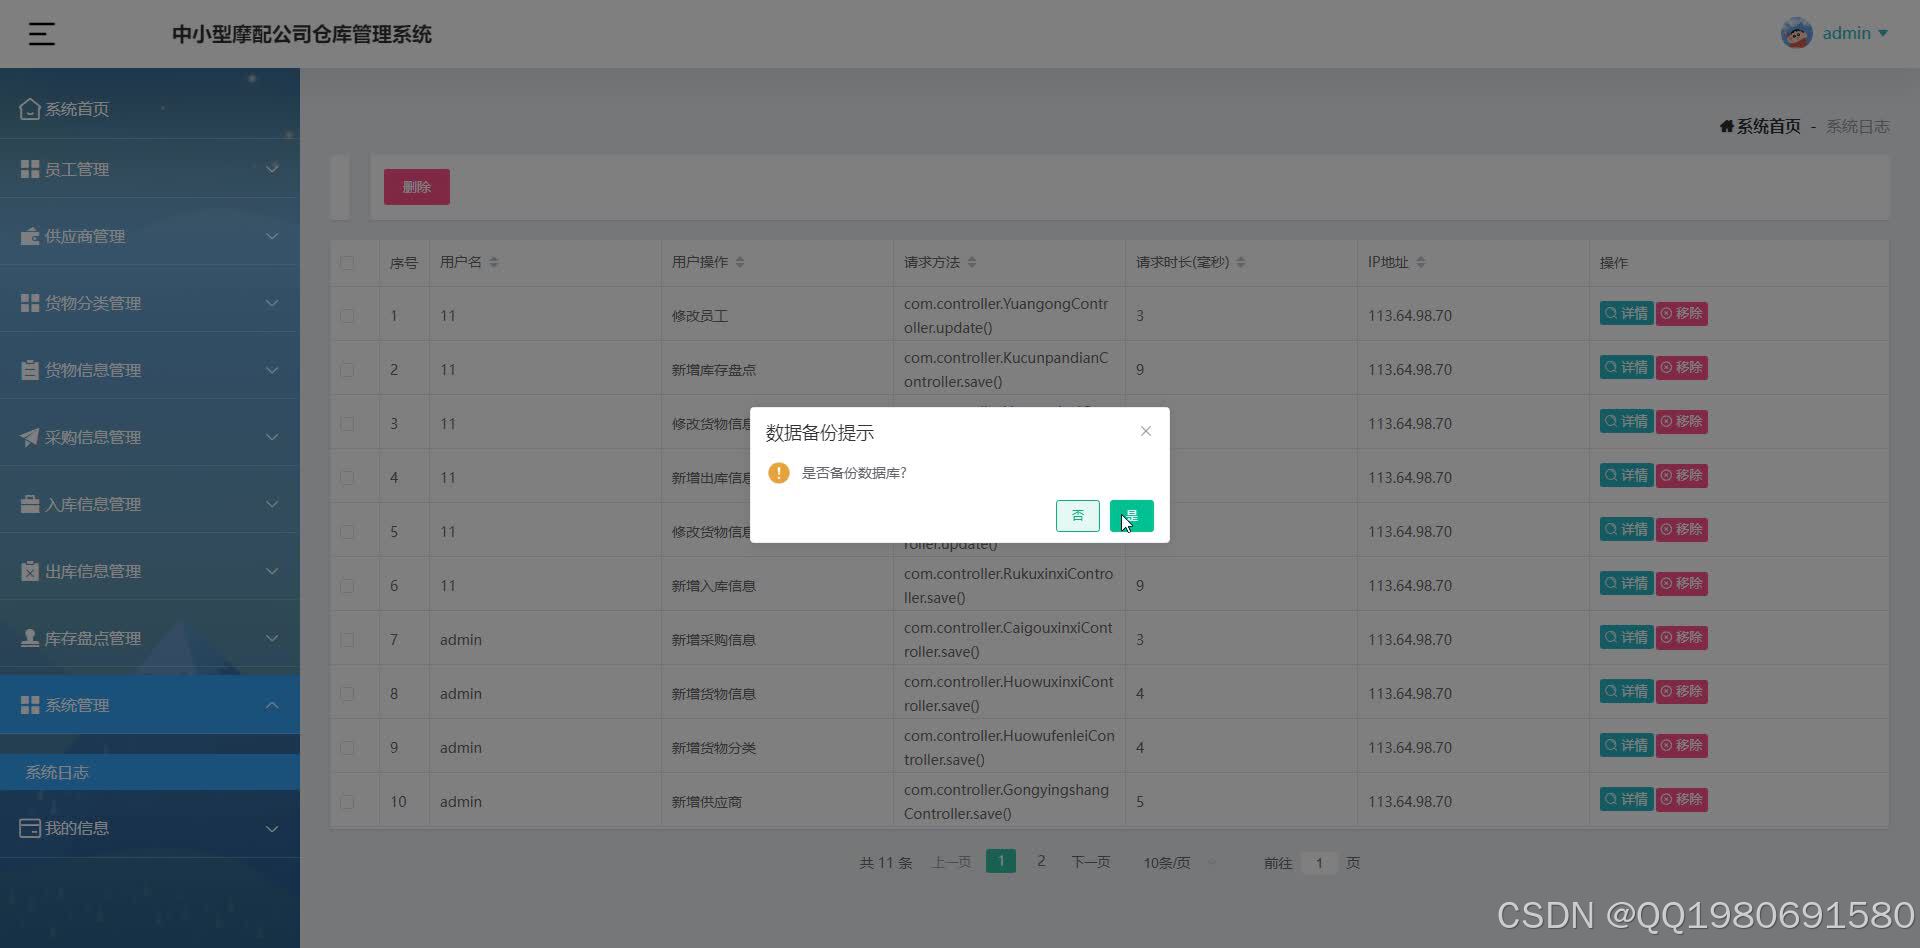Click the 前往 page number input field
The height and width of the screenshot is (948, 1920).
pyautogui.click(x=1319, y=862)
